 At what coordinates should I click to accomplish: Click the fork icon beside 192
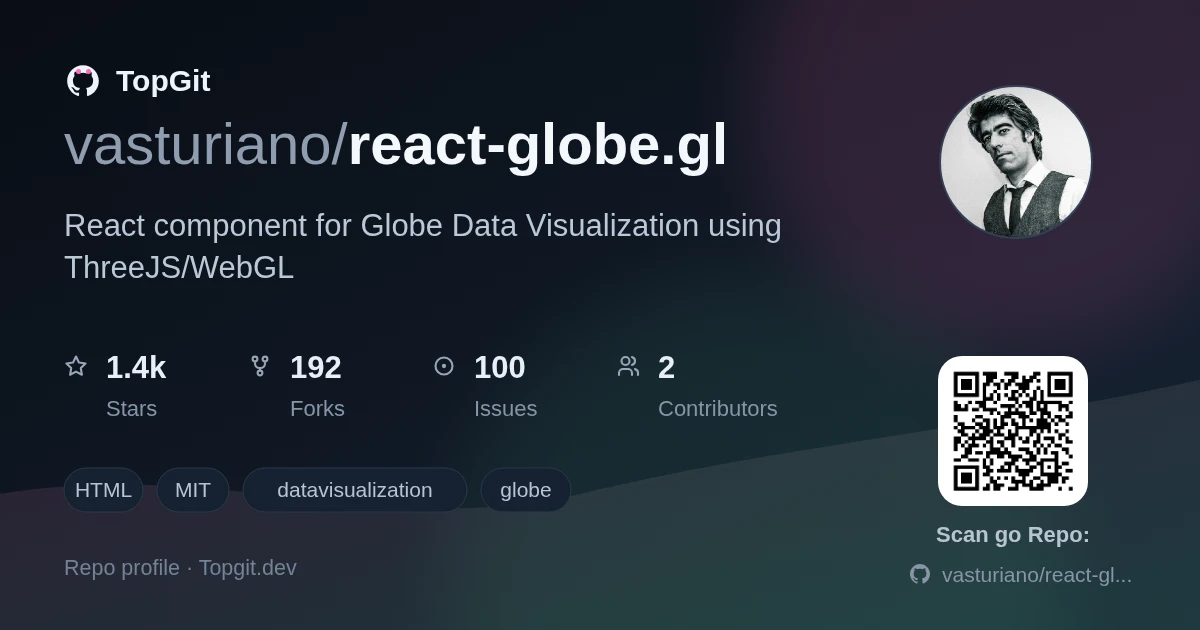[260, 366]
